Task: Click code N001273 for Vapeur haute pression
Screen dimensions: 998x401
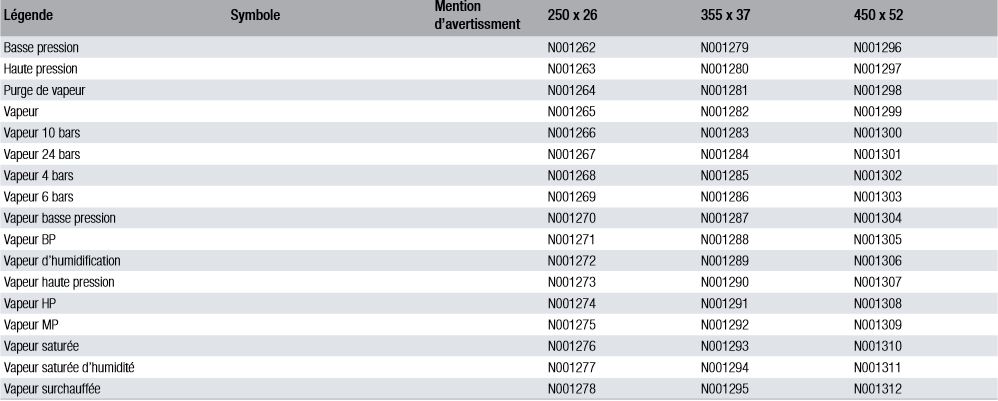Action: [572, 282]
